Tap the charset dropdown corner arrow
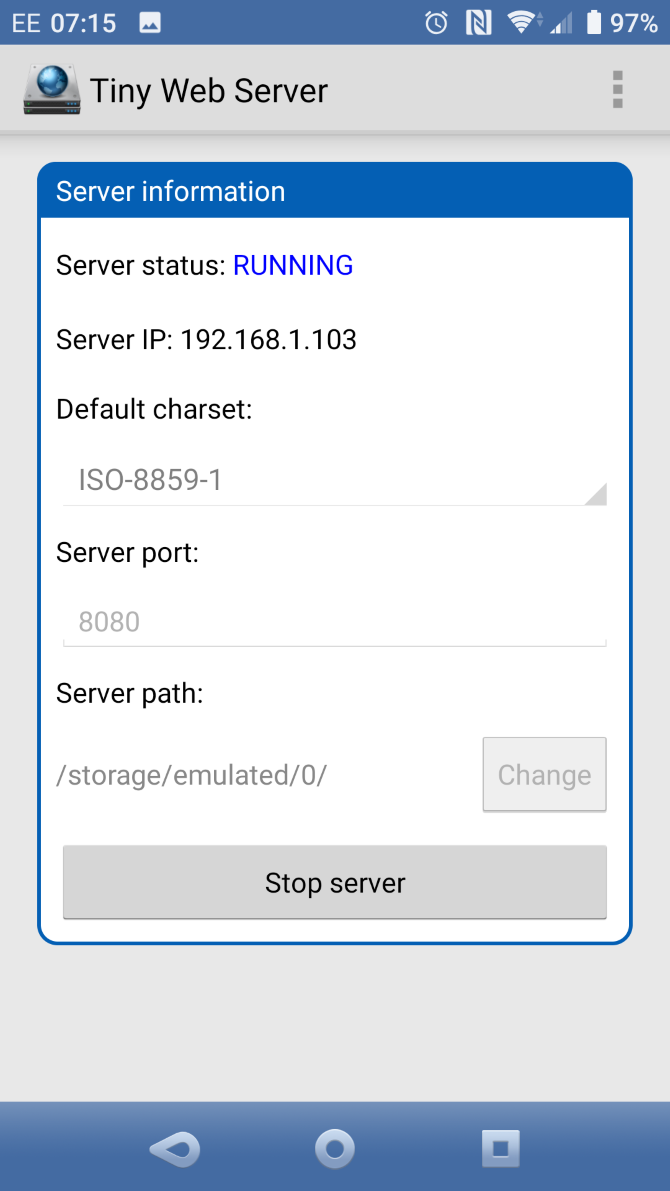The width and height of the screenshot is (670, 1191). click(597, 492)
